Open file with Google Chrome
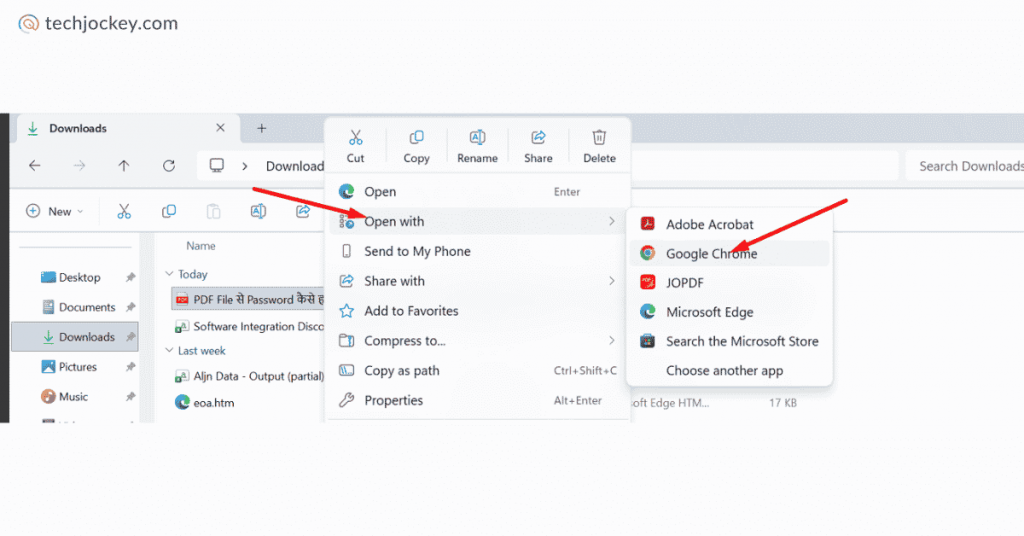 tap(729, 253)
